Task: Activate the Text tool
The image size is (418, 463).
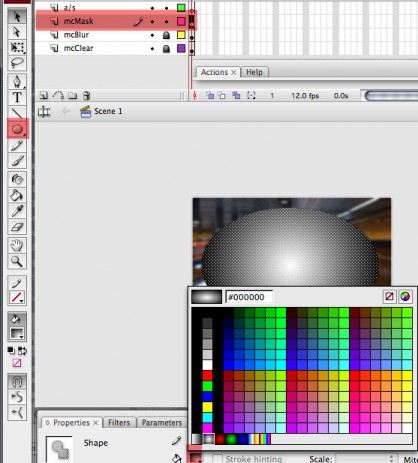Action: (x=17, y=97)
